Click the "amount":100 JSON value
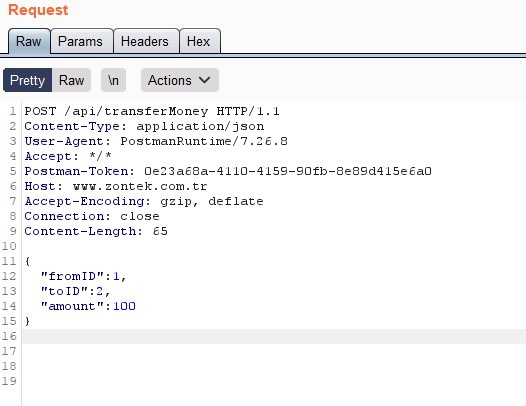Viewport: 526px width, 406px height. 124,306
